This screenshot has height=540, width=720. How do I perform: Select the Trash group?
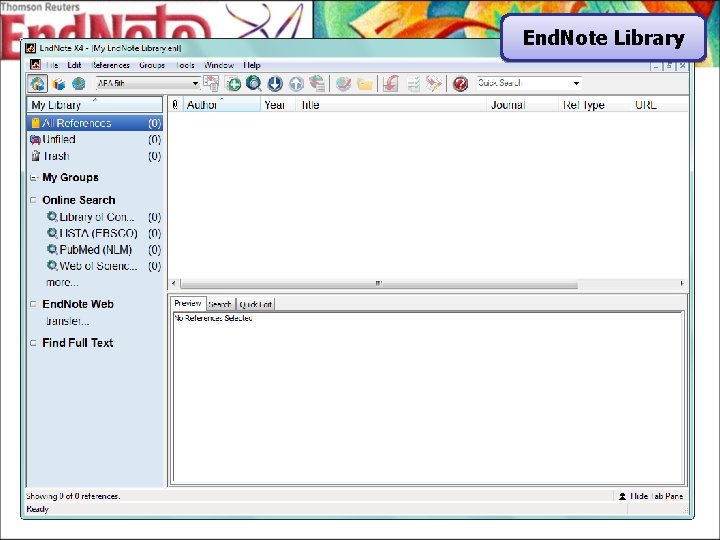tap(95, 156)
